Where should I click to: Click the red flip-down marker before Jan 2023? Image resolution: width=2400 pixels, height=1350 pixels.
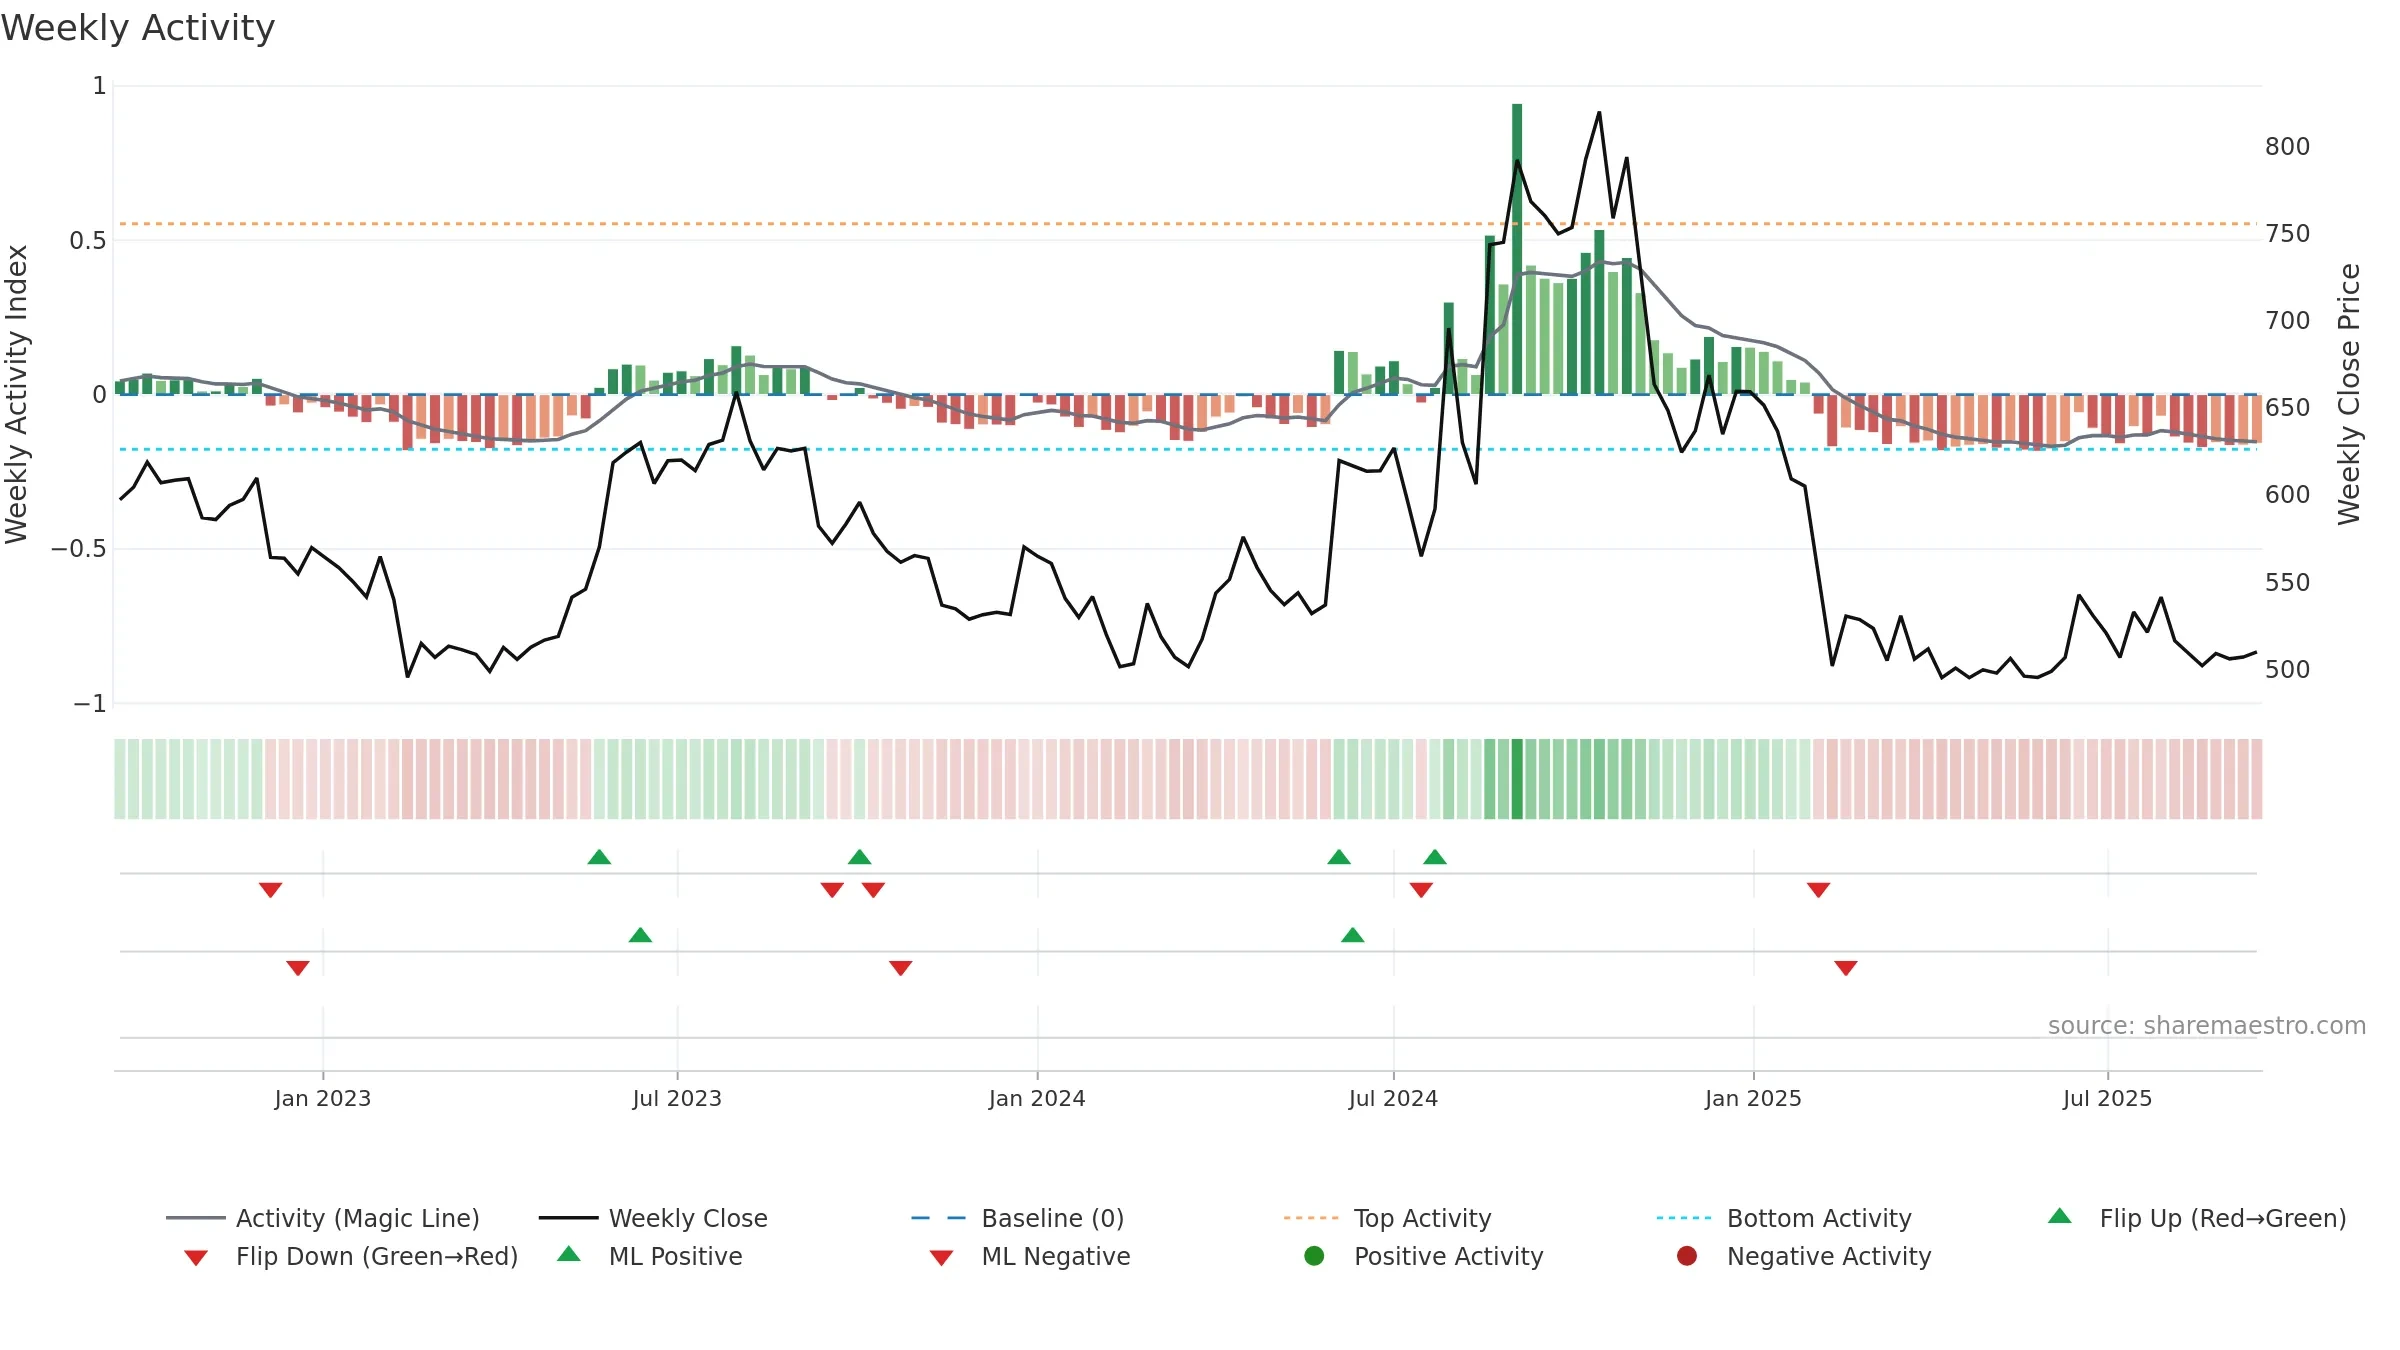(270, 889)
